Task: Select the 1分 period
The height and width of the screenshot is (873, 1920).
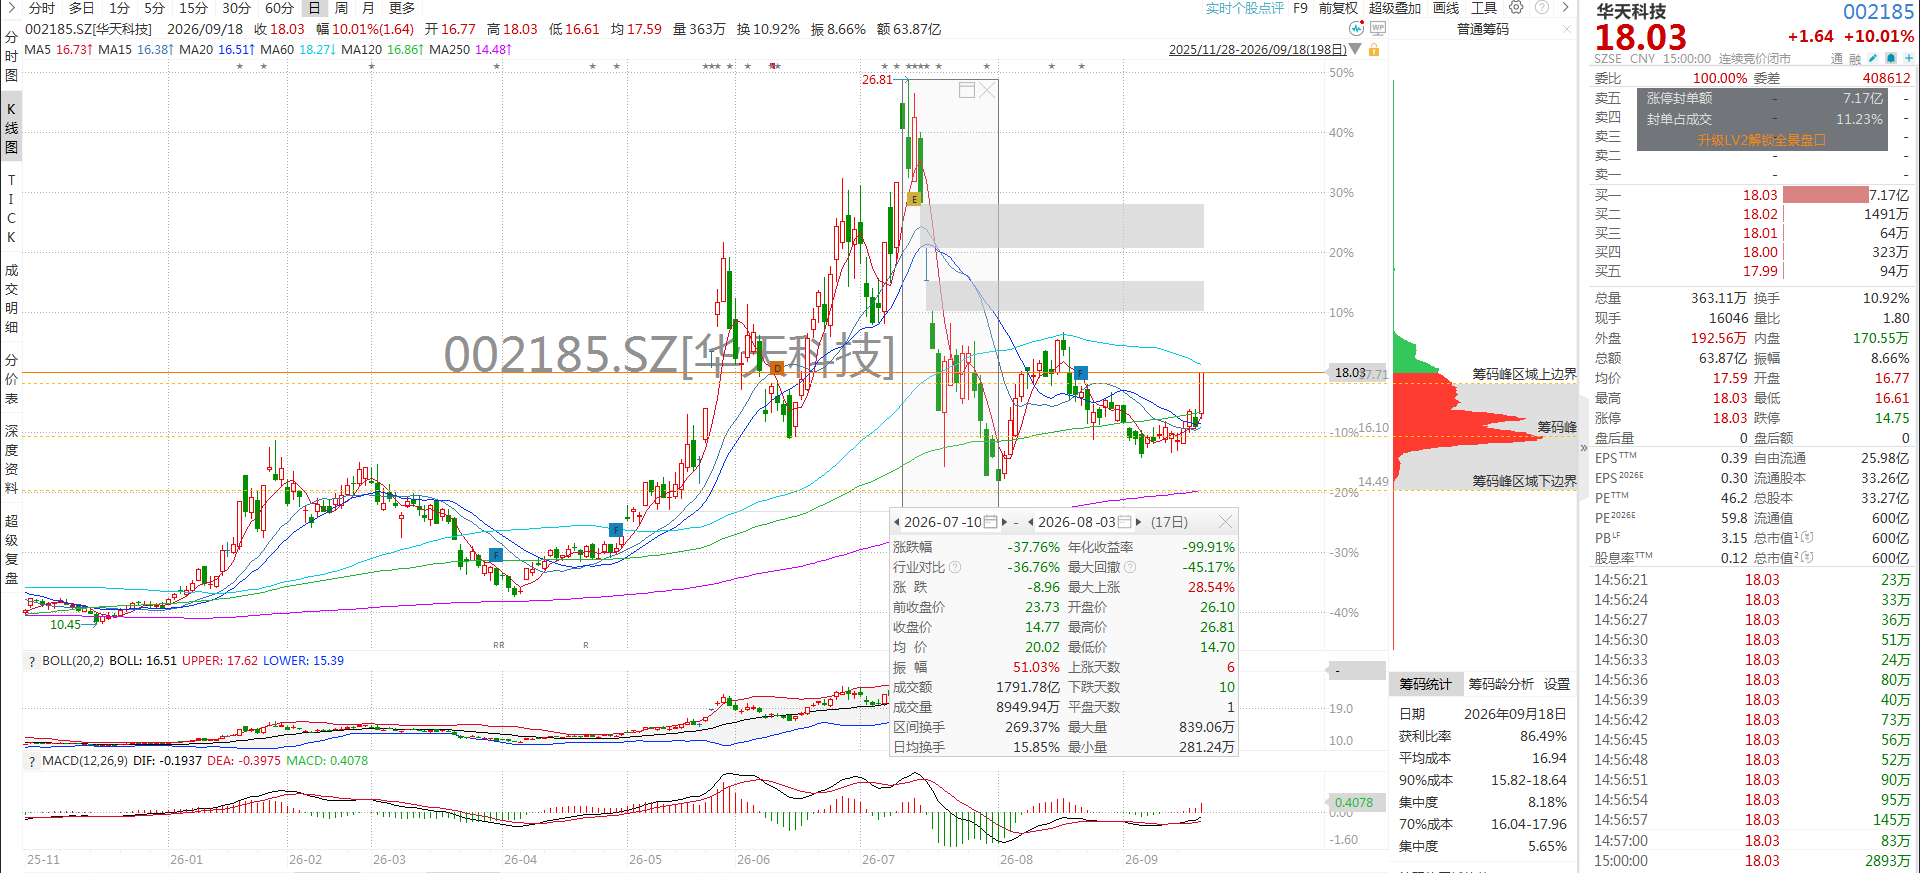Action: (119, 8)
